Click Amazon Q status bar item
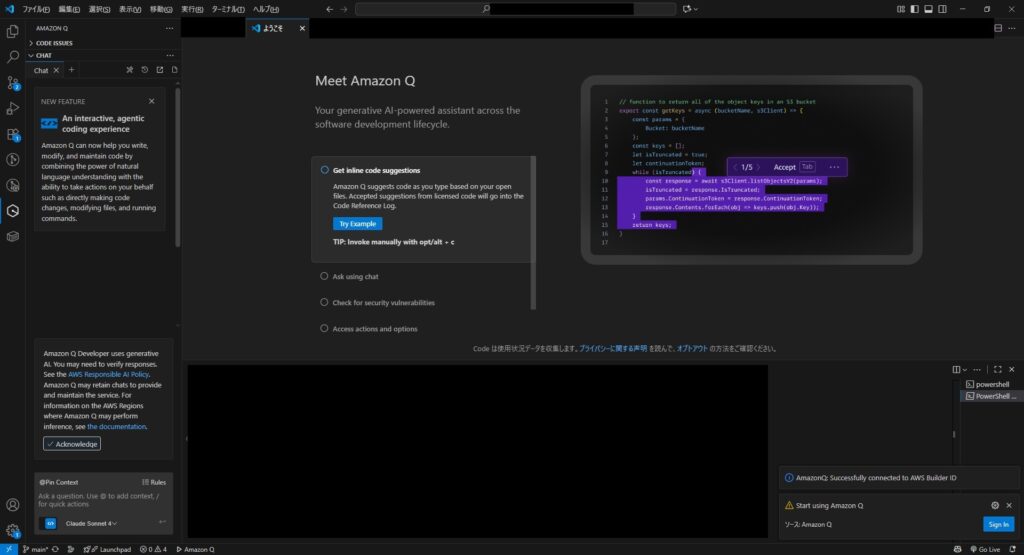This screenshot has height=555, width=1024. (196, 549)
